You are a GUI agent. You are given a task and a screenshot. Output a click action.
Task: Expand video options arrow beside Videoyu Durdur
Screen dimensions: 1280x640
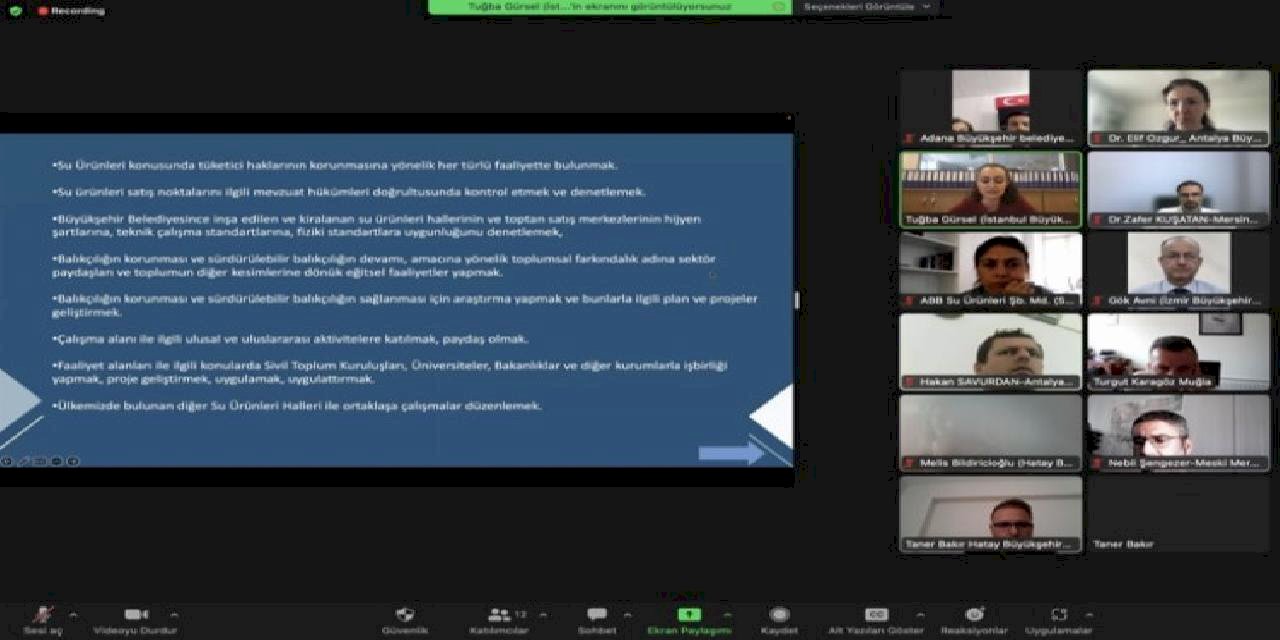tap(174, 615)
